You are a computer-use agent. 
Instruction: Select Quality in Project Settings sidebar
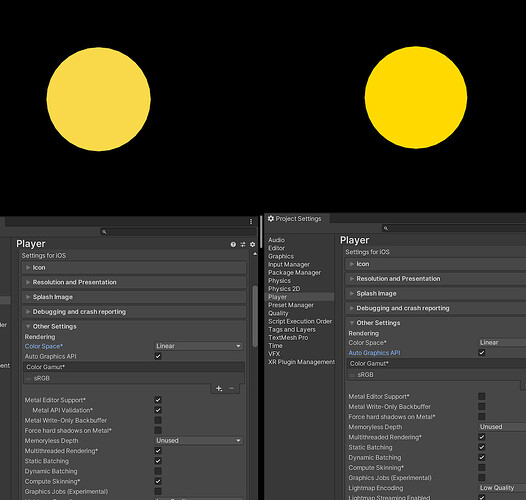pyautogui.click(x=278, y=313)
